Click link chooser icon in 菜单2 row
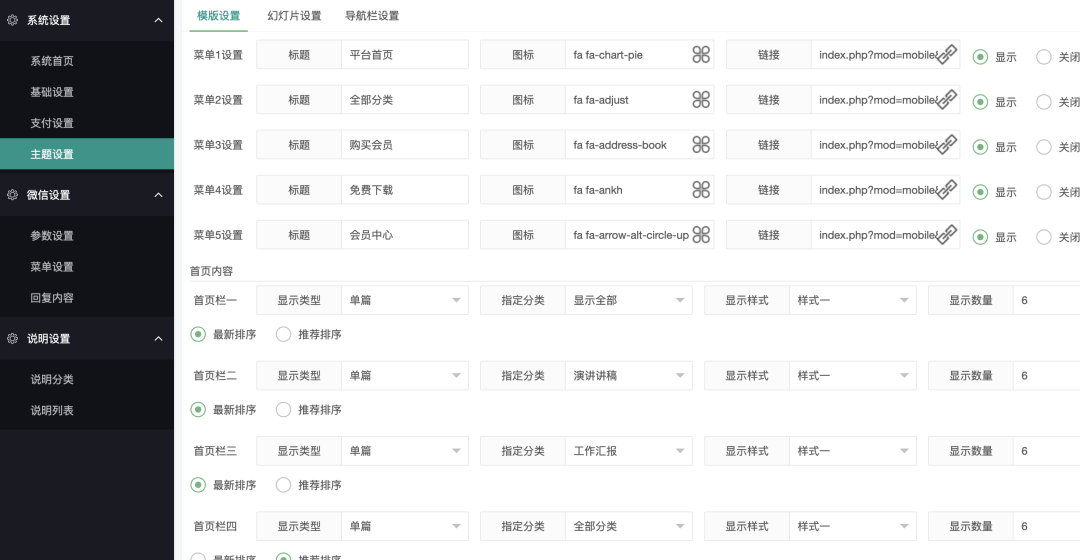The image size is (1080, 560). click(x=946, y=100)
